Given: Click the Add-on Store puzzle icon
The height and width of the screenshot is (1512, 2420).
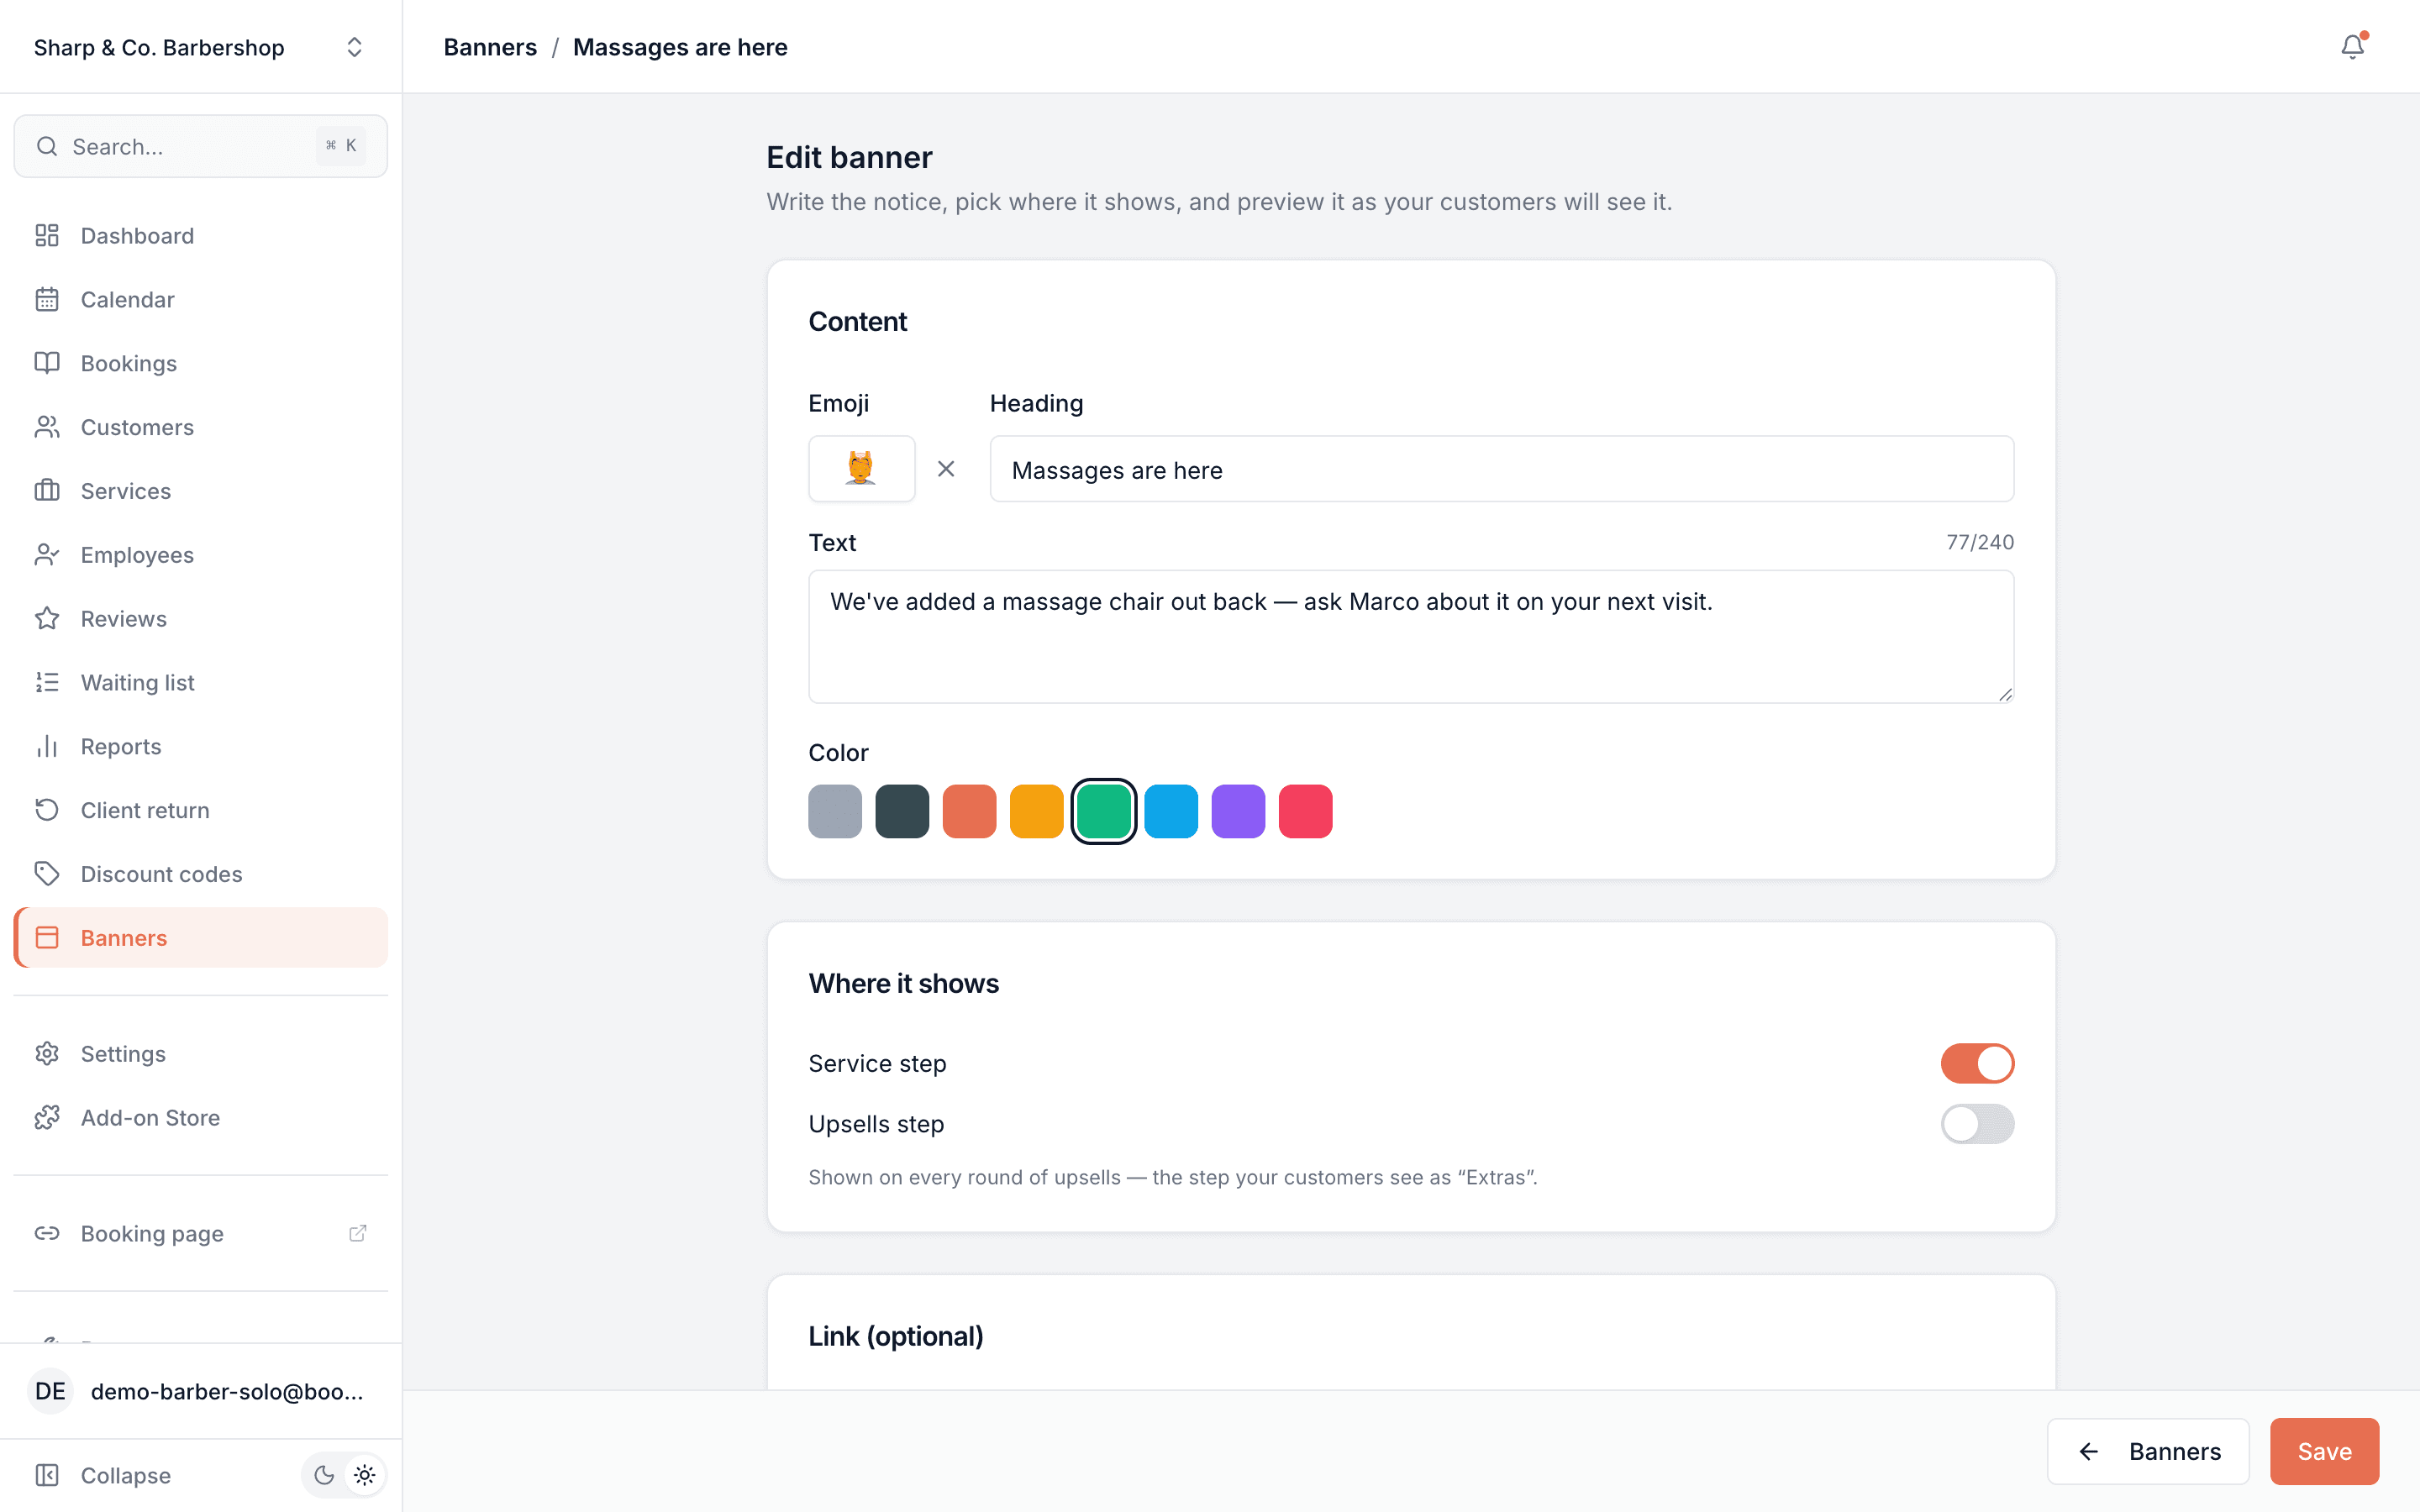Looking at the screenshot, I should [x=47, y=1118].
